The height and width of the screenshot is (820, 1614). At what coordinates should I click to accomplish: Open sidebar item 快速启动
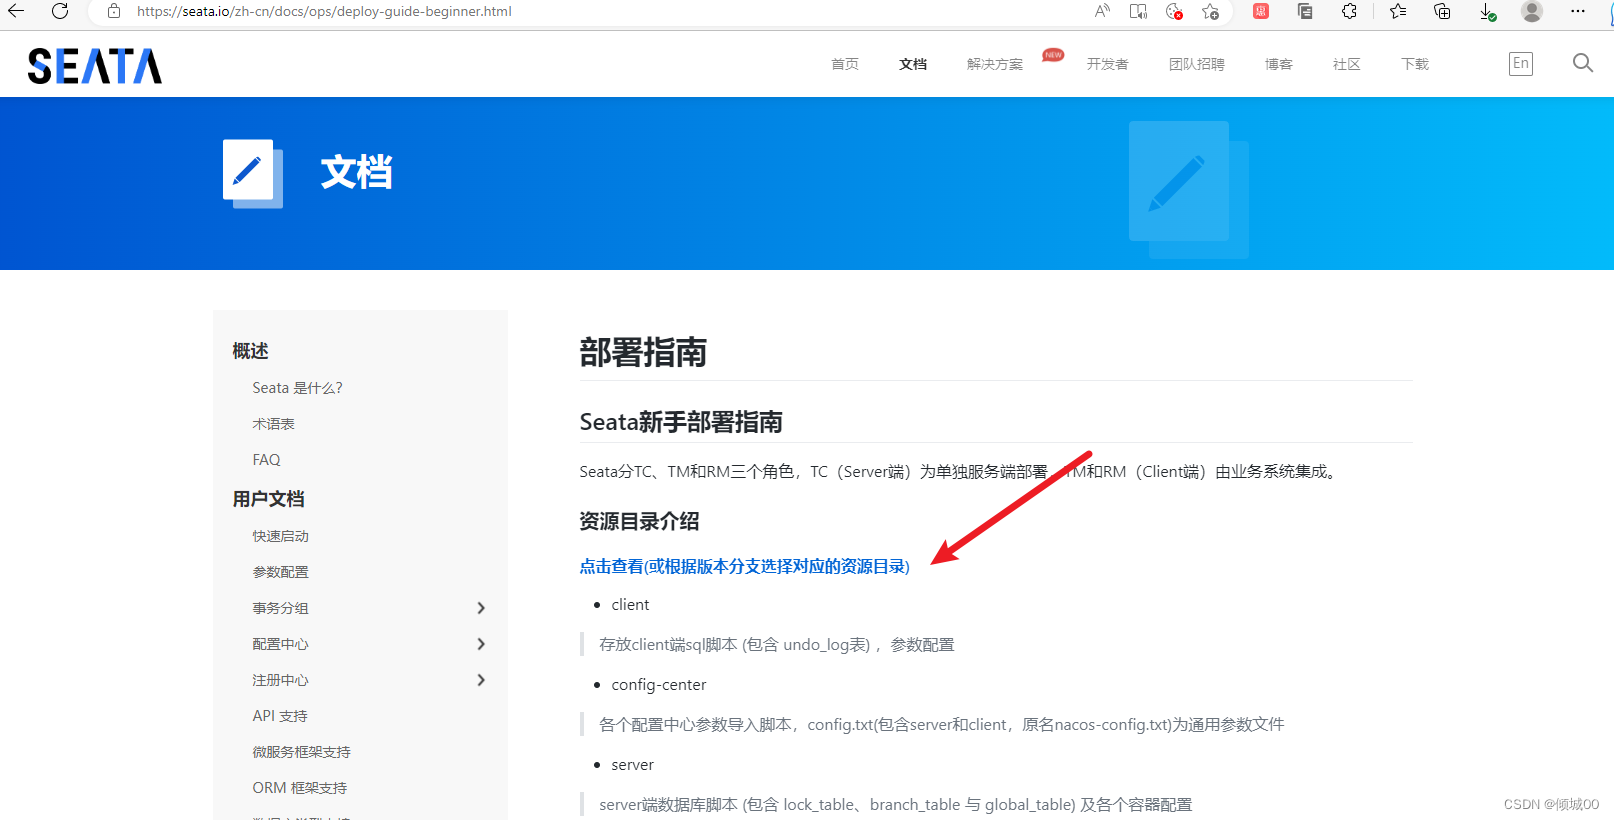coord(280,536)
